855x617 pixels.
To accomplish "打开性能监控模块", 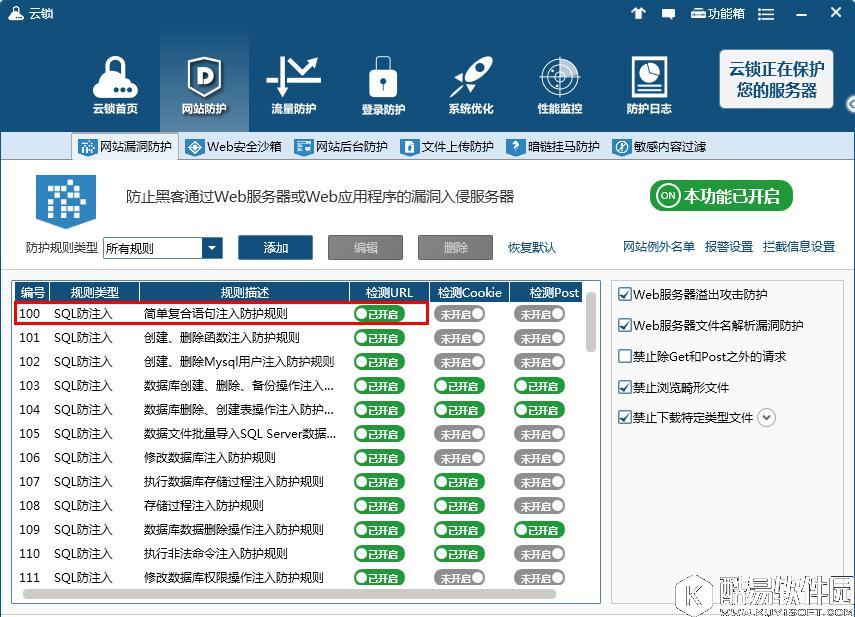I will [558, 85].
